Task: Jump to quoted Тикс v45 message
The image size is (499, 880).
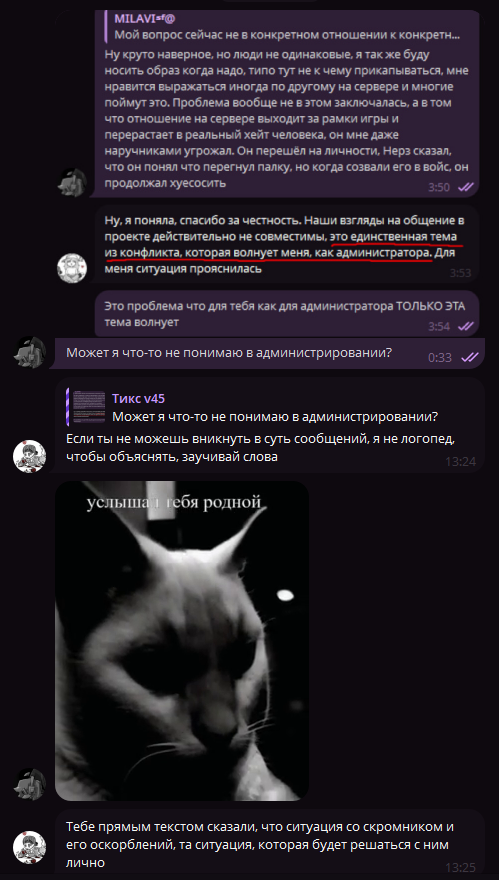Action: (269, 407)
